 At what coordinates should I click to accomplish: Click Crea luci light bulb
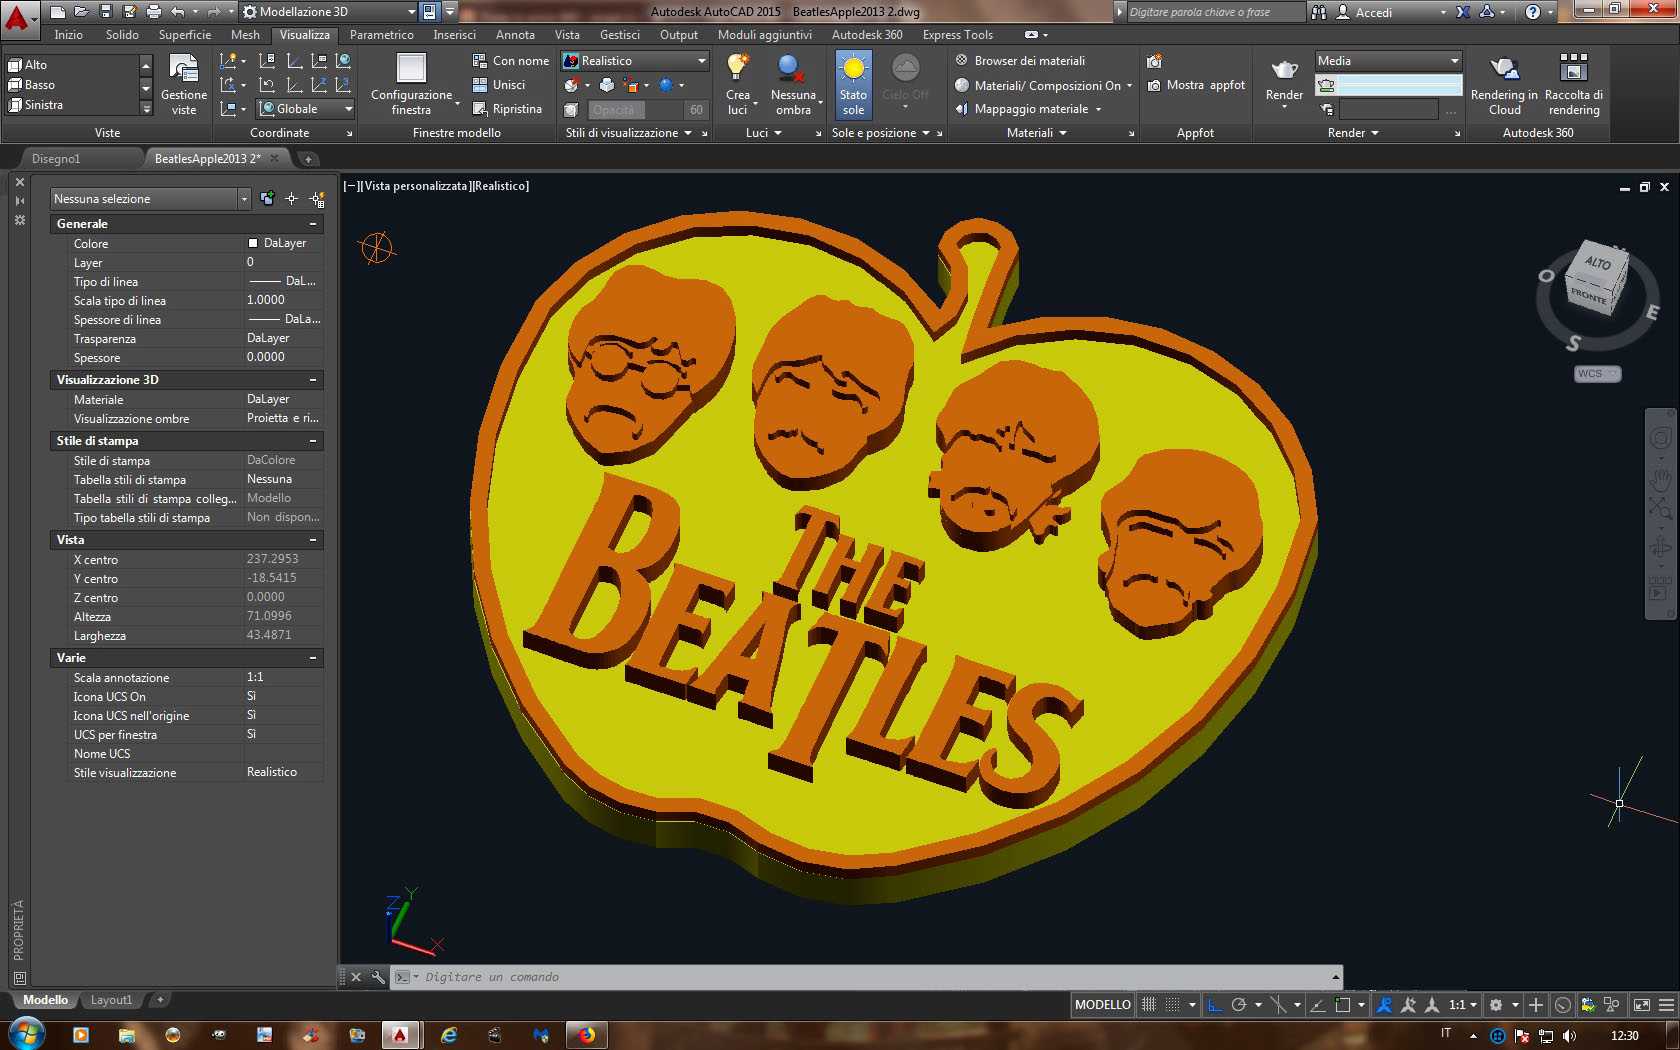738,85
